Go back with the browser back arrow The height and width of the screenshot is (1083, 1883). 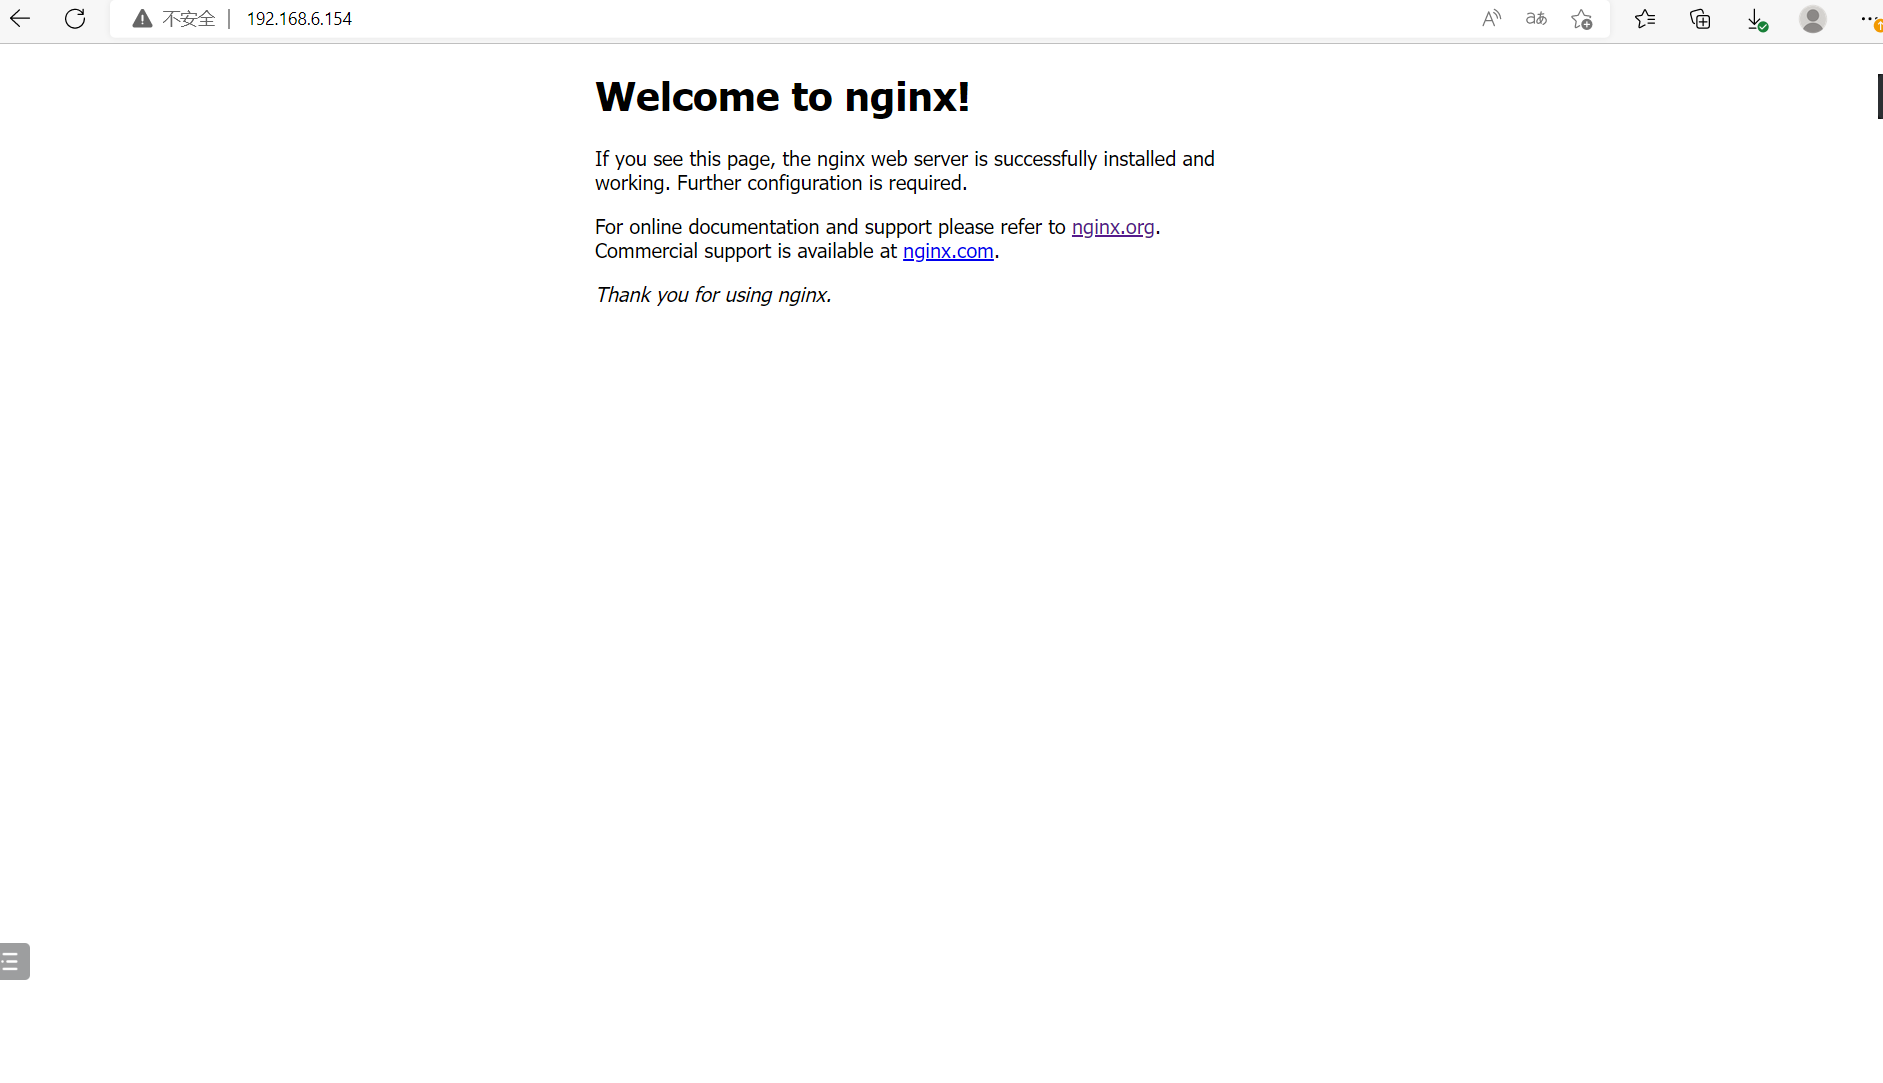(20, 19)
